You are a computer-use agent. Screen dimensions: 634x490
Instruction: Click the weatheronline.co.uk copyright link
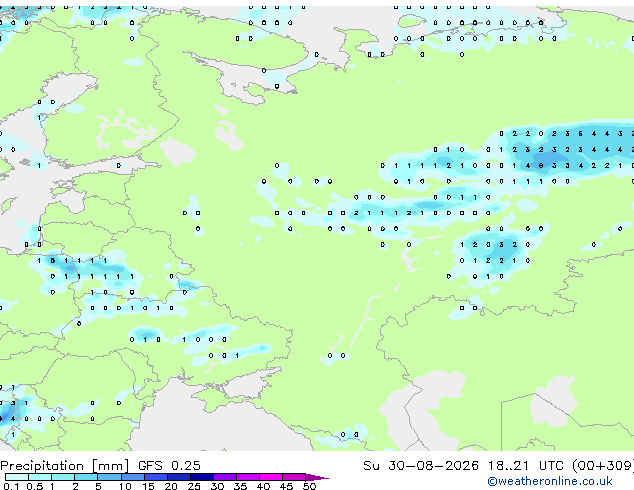point(550,481)
